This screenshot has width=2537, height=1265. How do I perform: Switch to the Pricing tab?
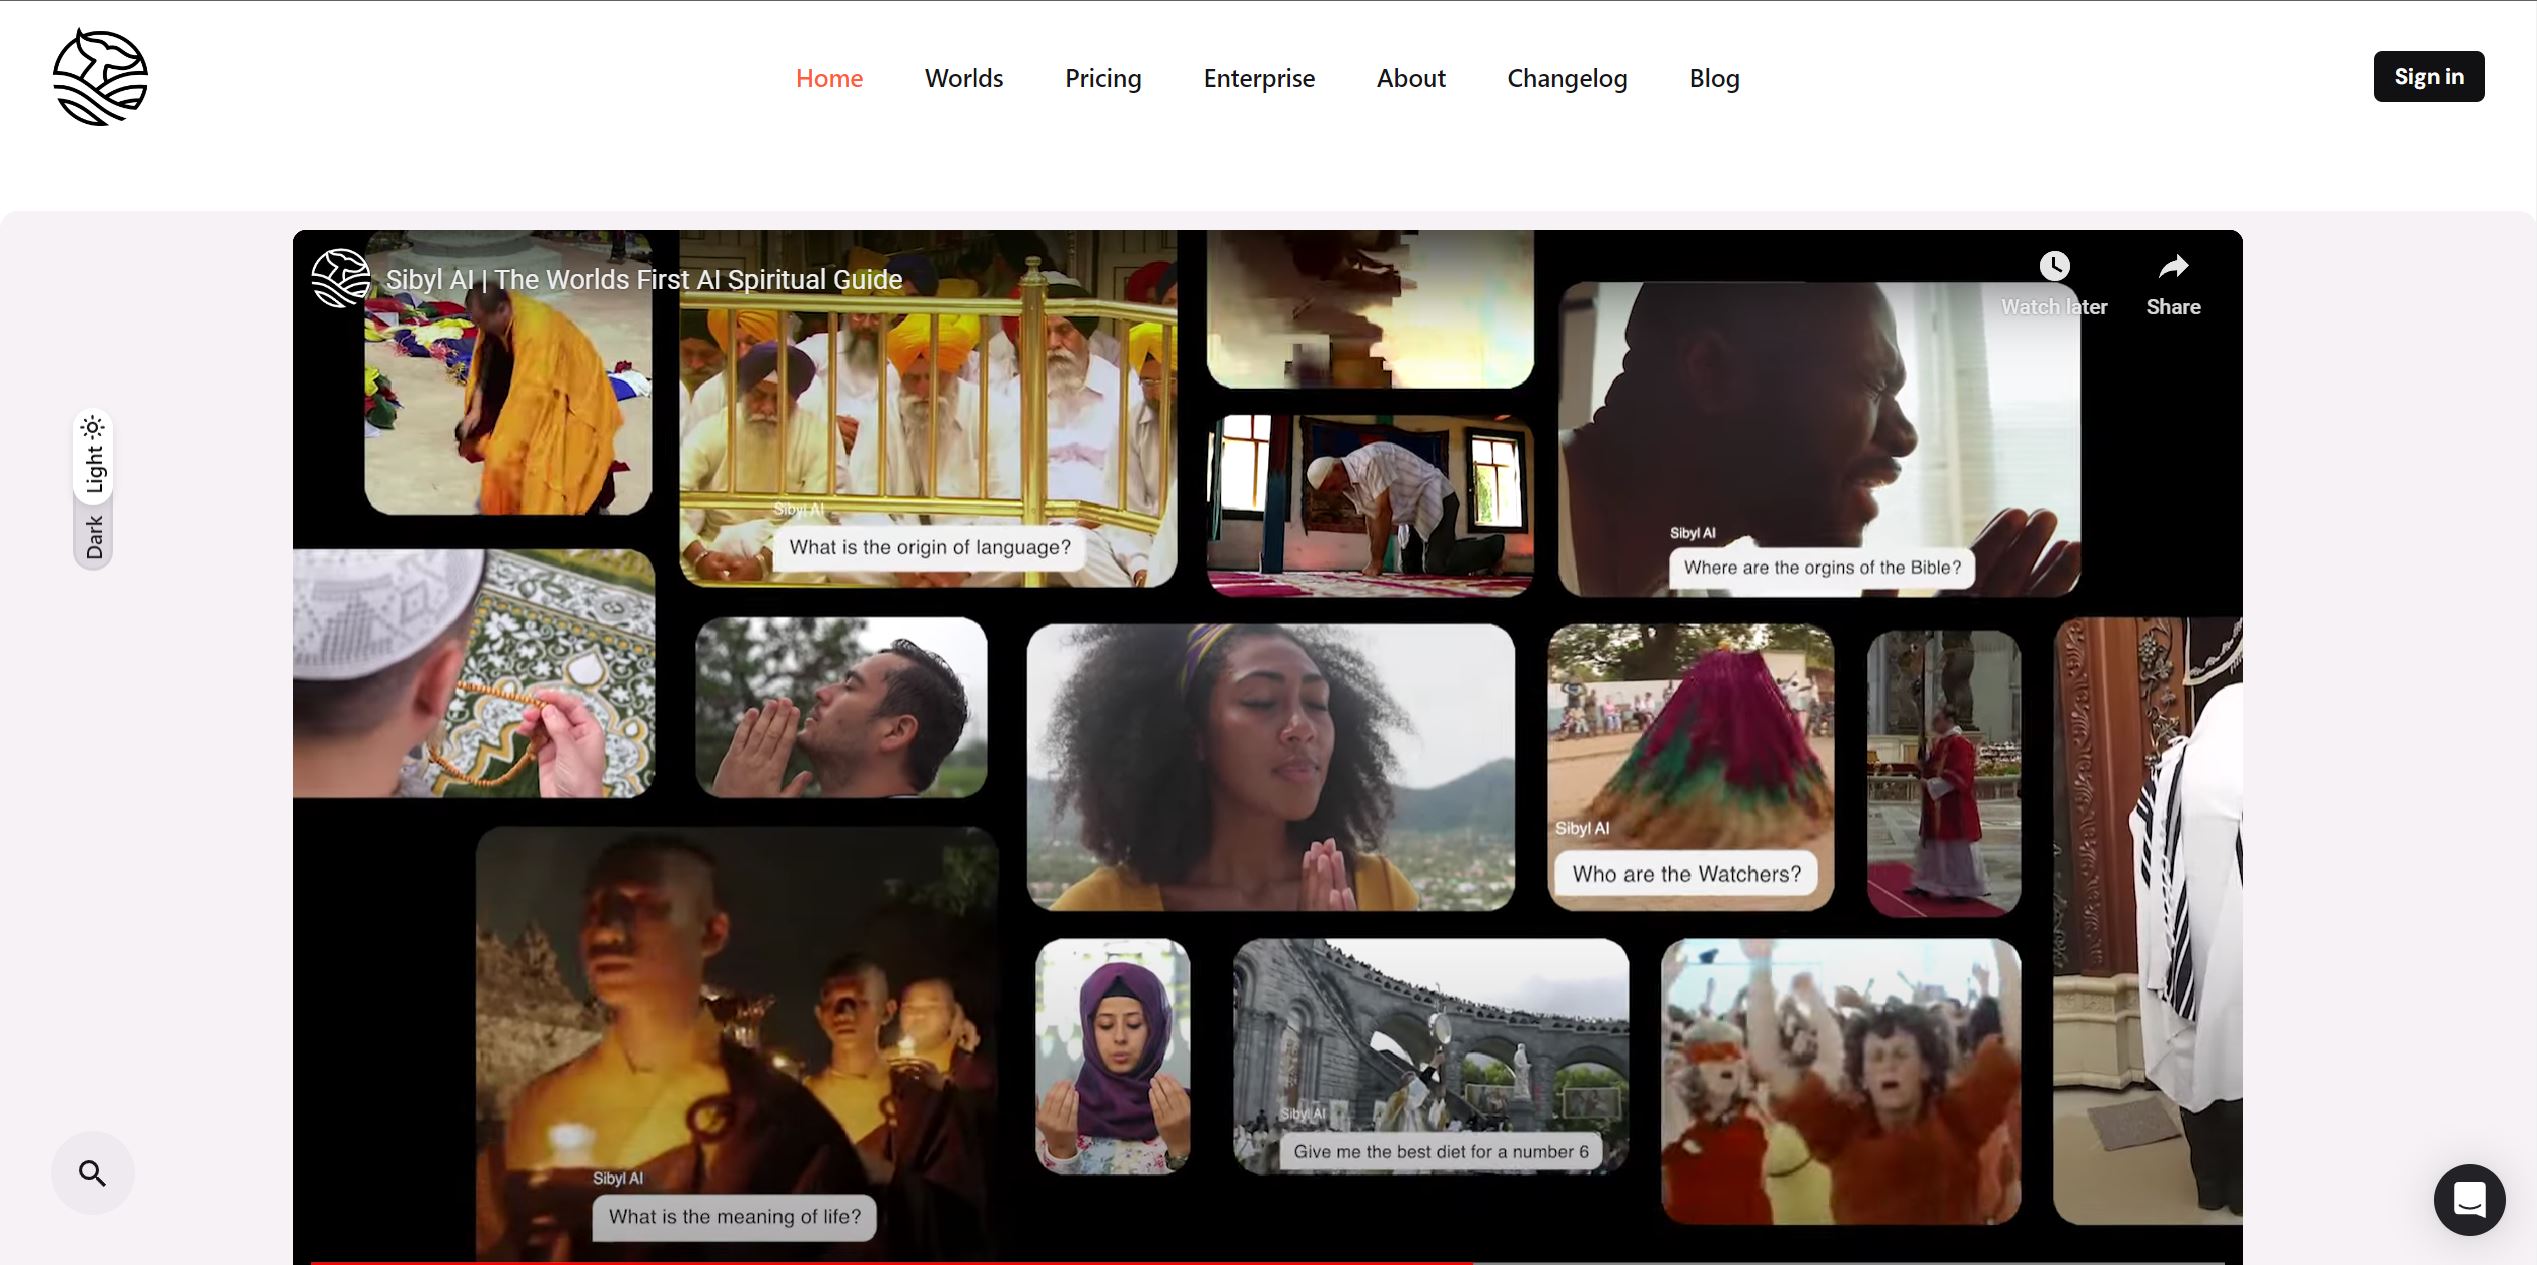click(x=1102, y=78)
